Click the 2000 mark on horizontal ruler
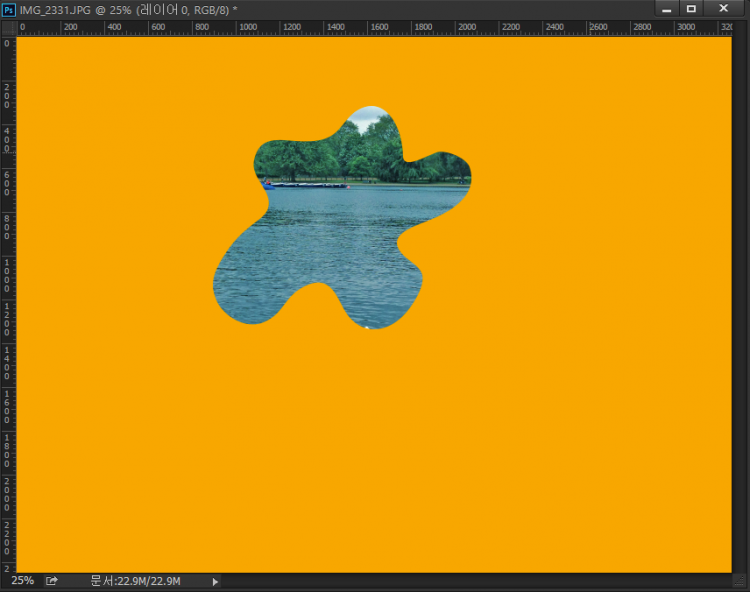 tap(467, 28)
